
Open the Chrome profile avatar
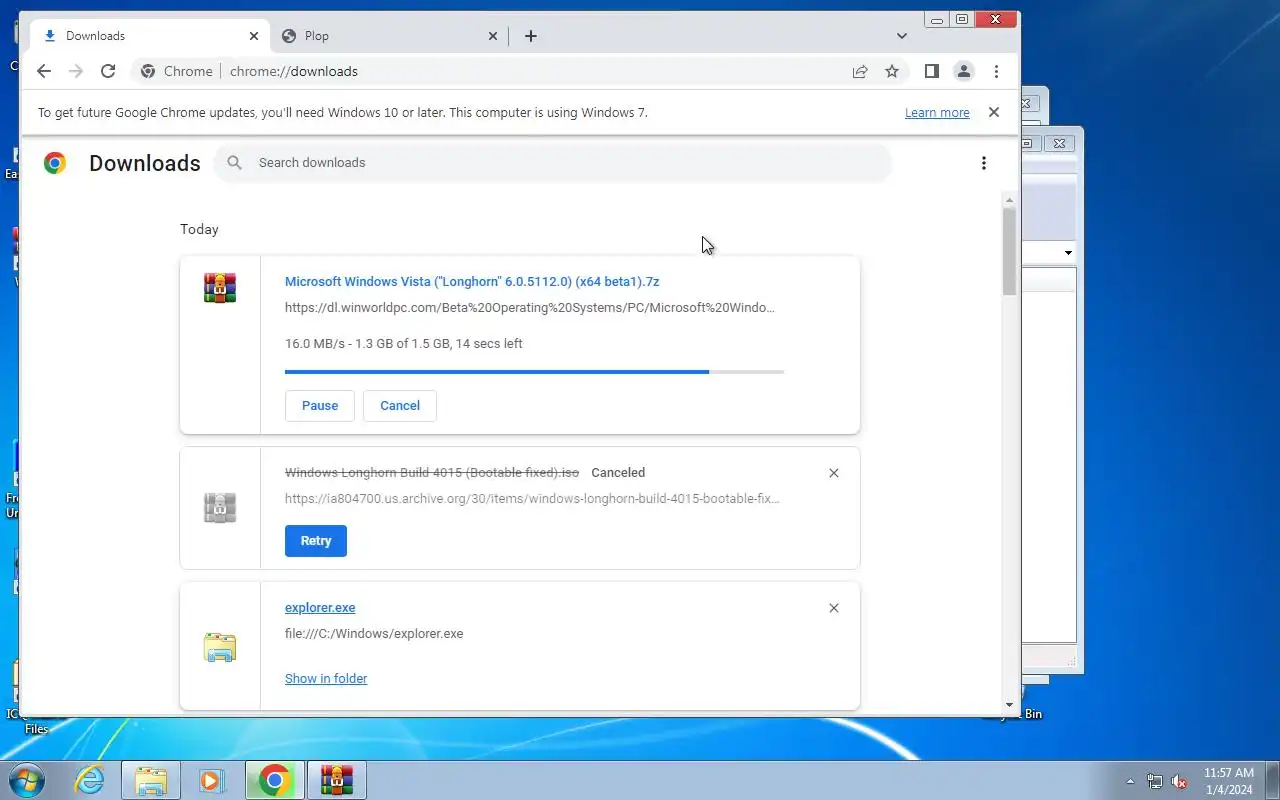pyautogui.click(x=964, y=71)
